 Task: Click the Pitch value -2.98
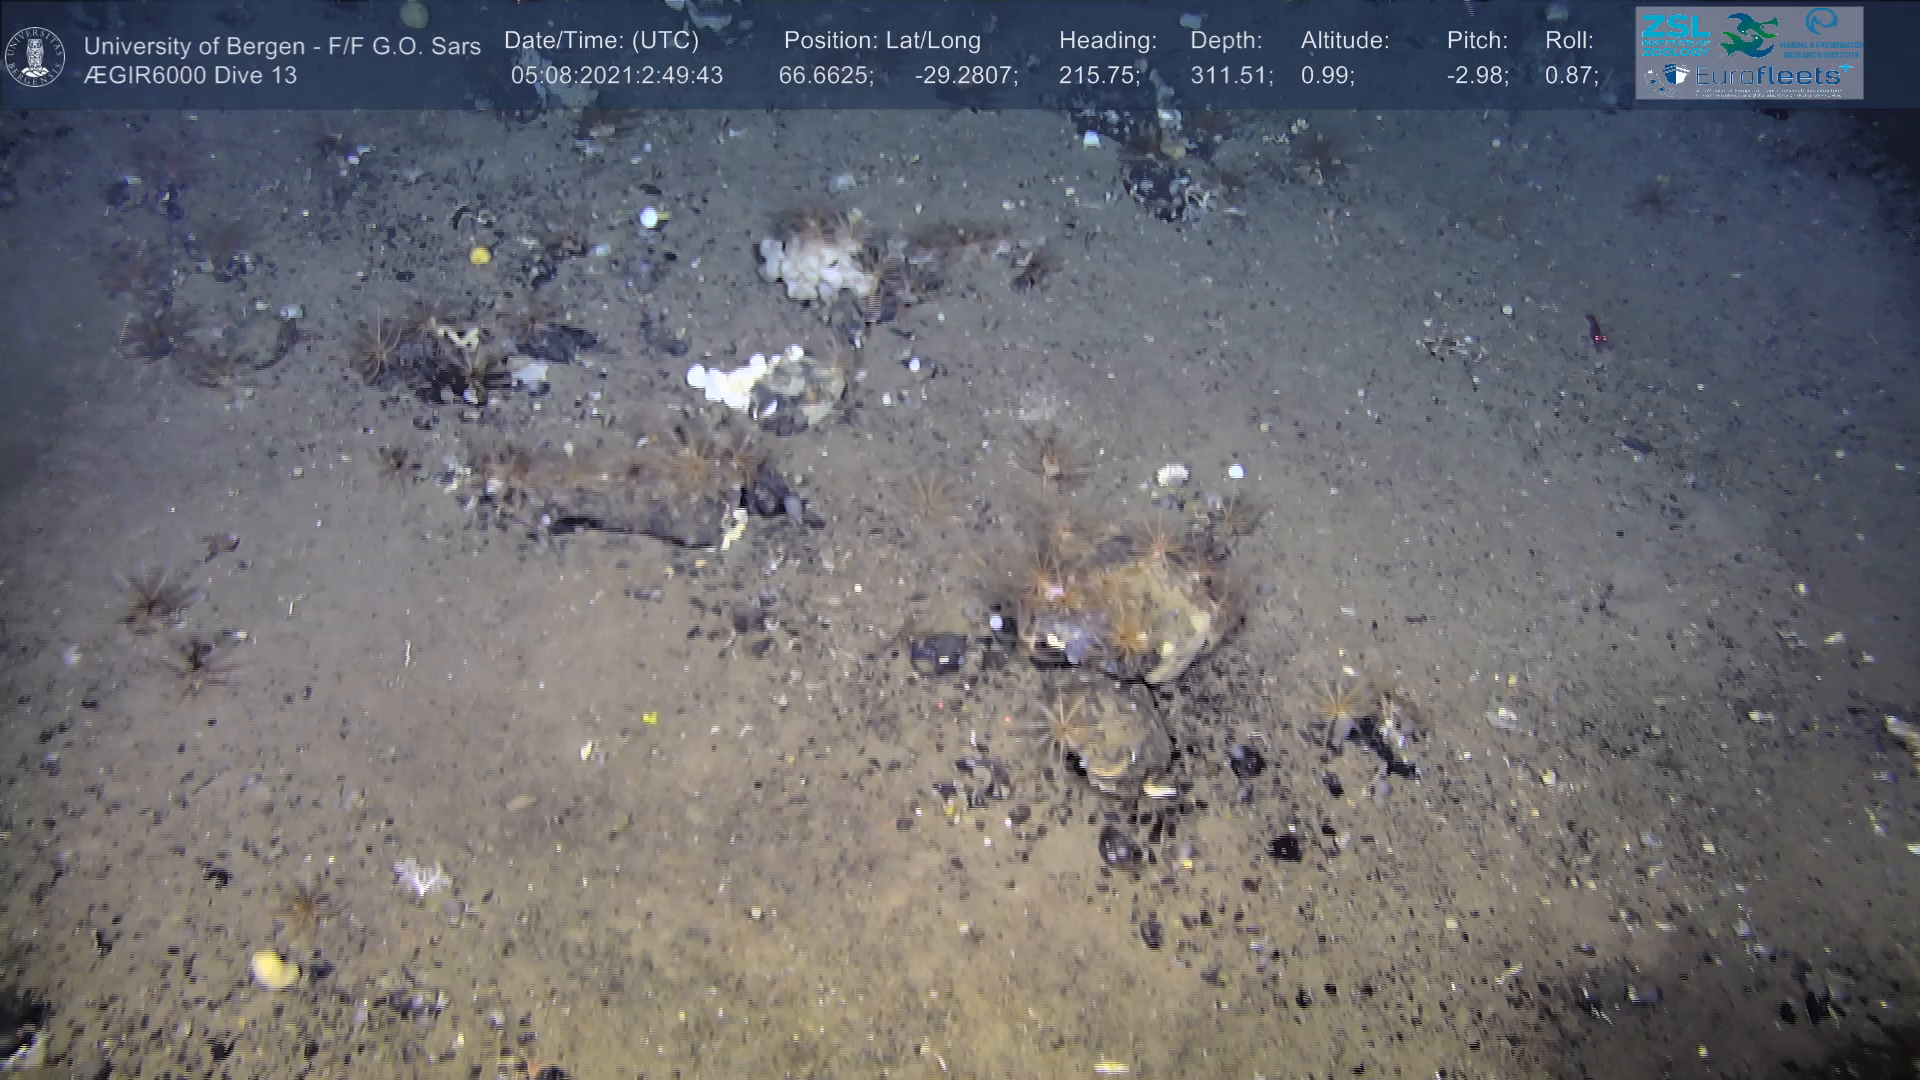(x=1477, y=75)
